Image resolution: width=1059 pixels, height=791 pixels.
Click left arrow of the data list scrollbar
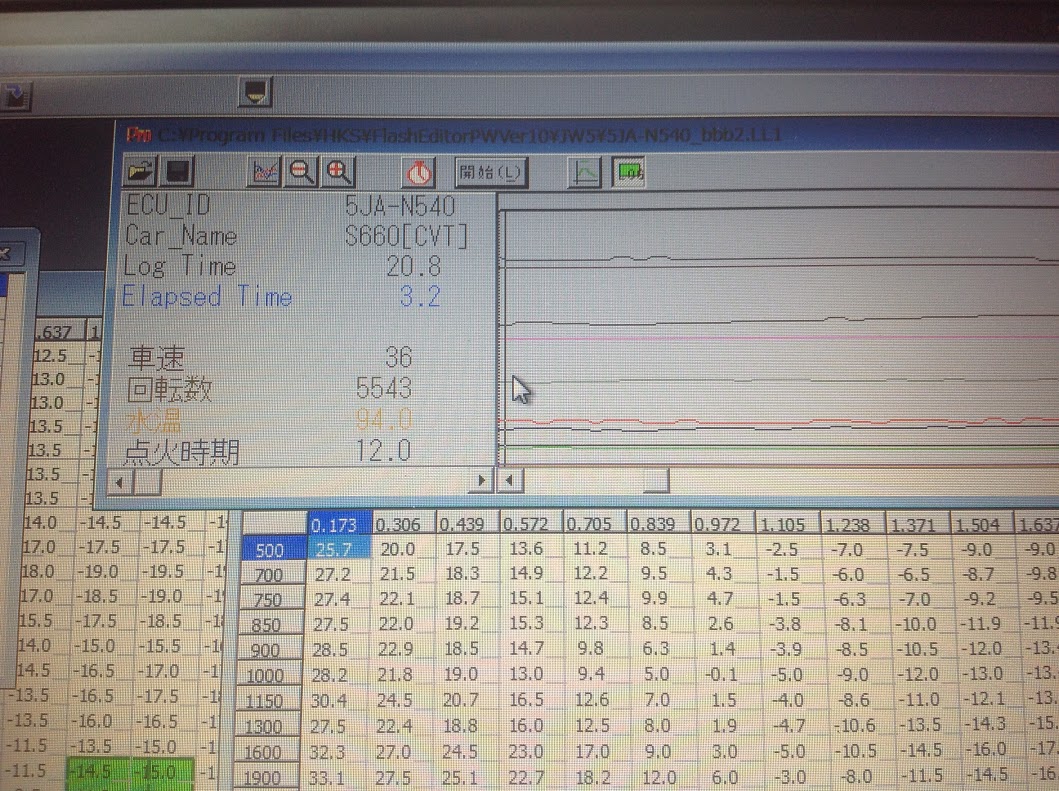120,482
